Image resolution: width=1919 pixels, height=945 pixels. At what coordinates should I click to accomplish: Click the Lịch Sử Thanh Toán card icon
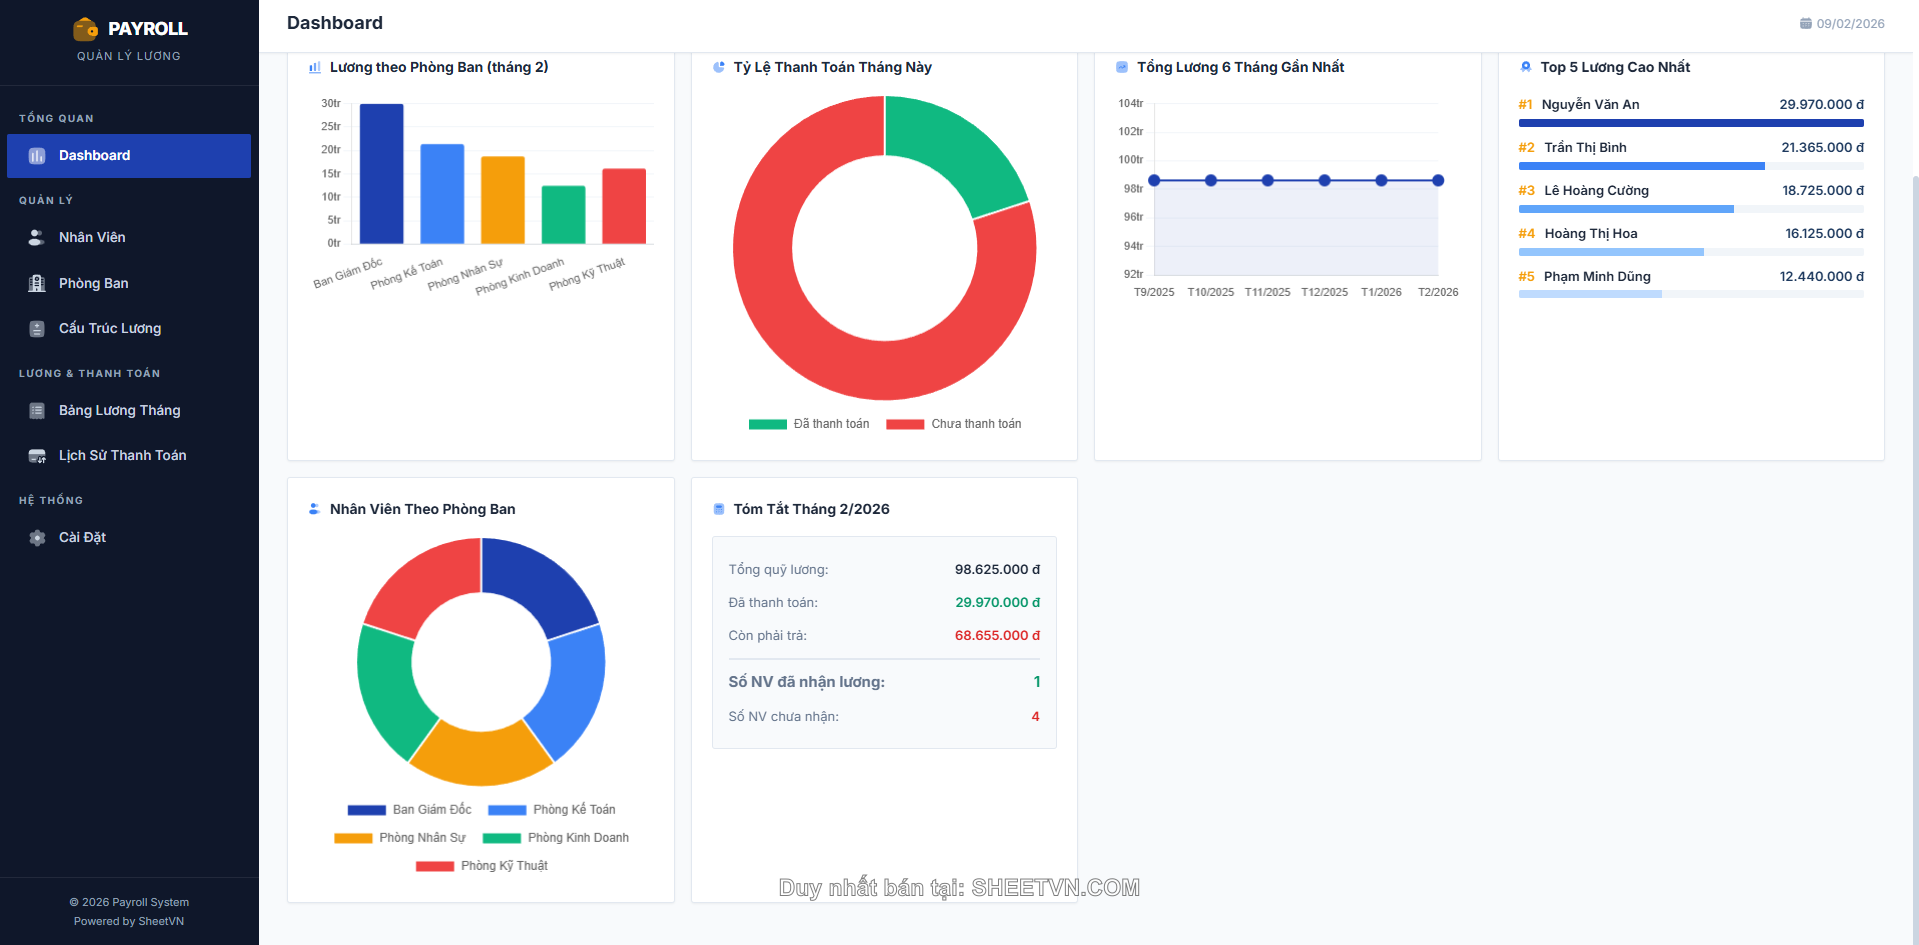tap(37, 456)
